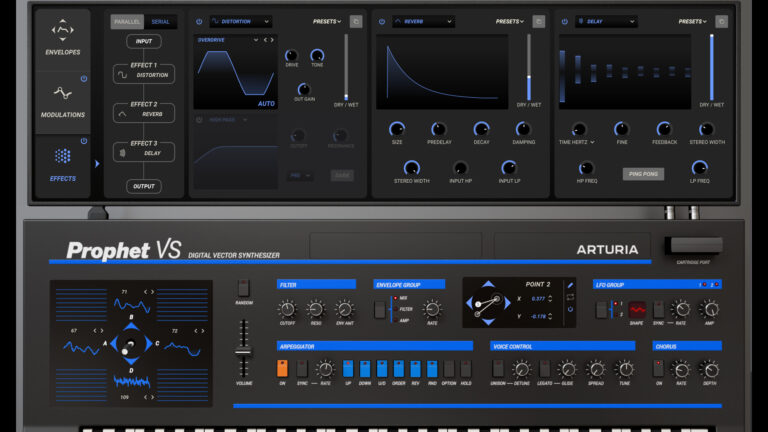Go to previous distortion mode arrow
This screenshot has width=768, height=432.
(x=265, y=40)
